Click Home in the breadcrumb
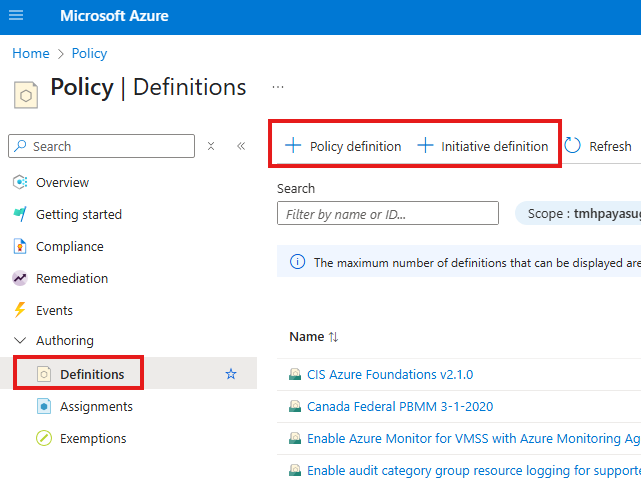This screenshot has height=483, width=641. click(x=31, y=53)
